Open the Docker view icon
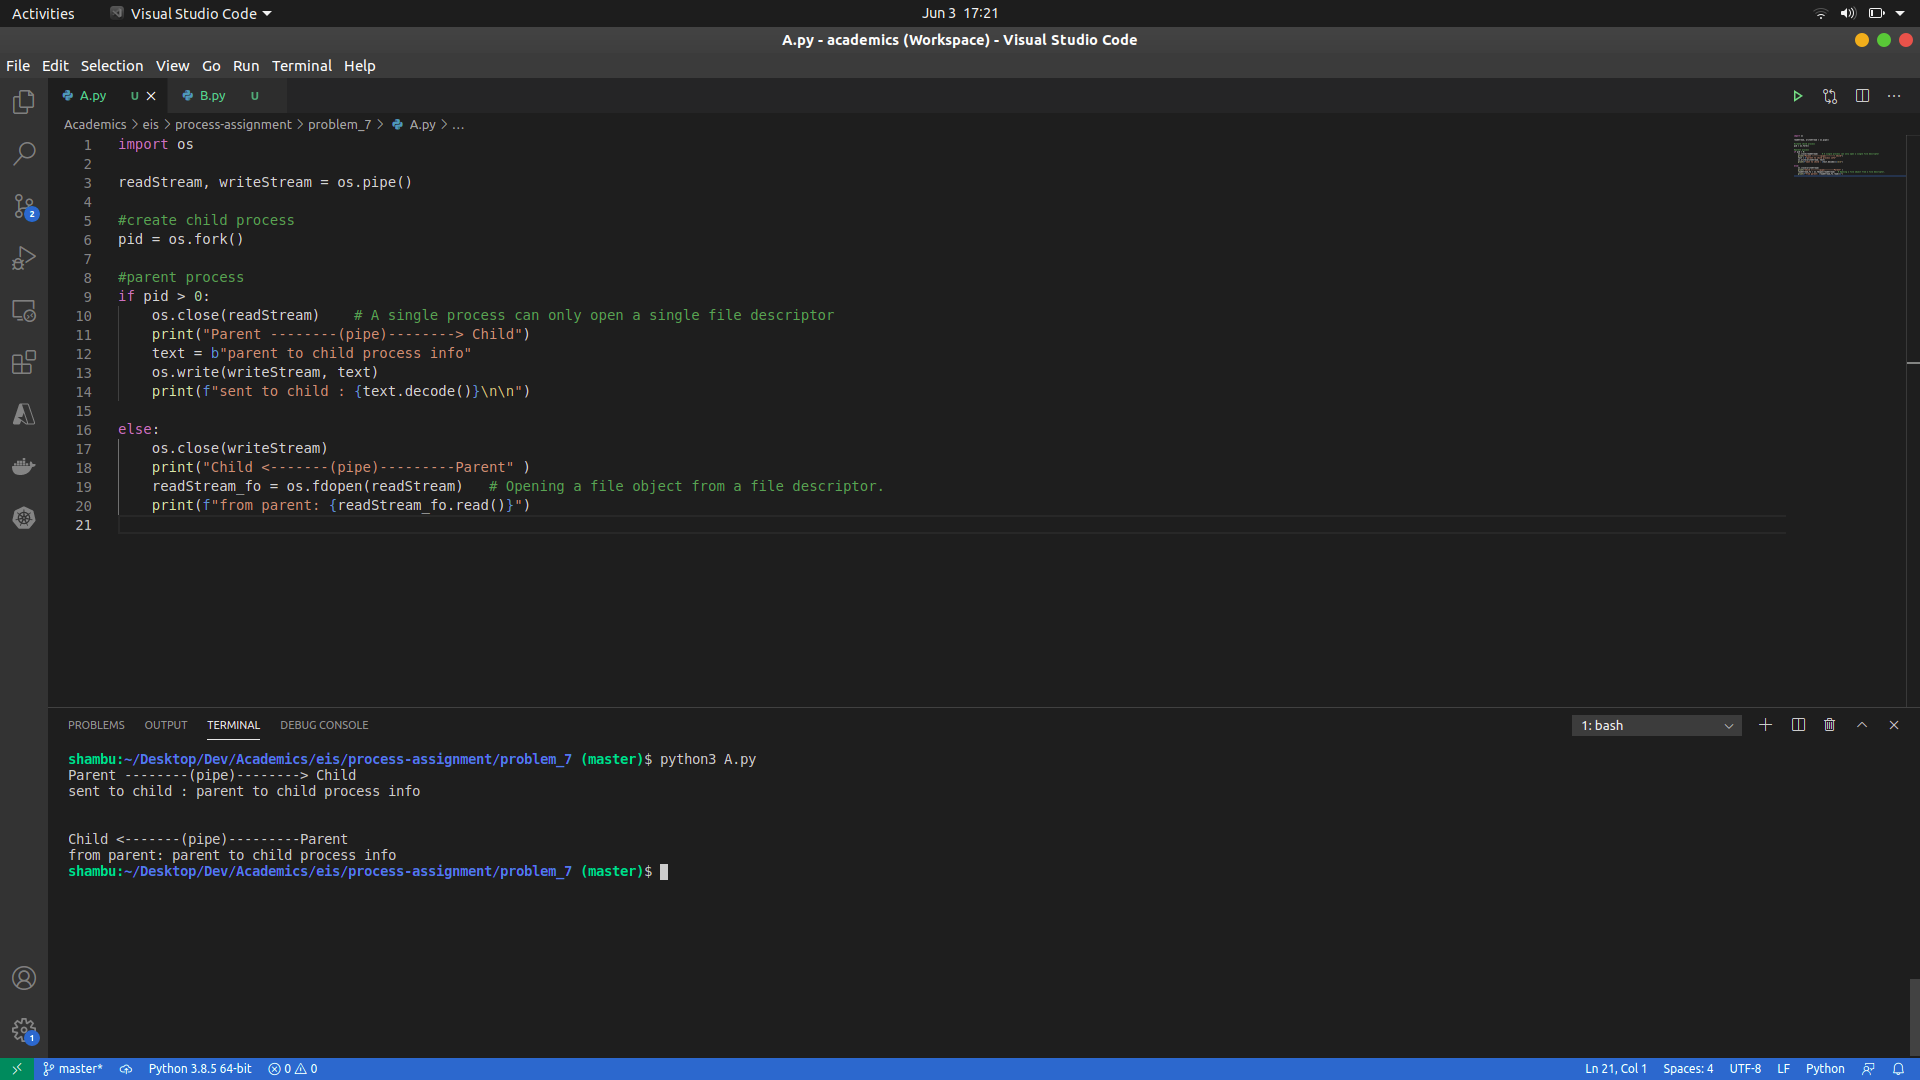This screenshot has height=1080, width=1920. coord(24,466)
